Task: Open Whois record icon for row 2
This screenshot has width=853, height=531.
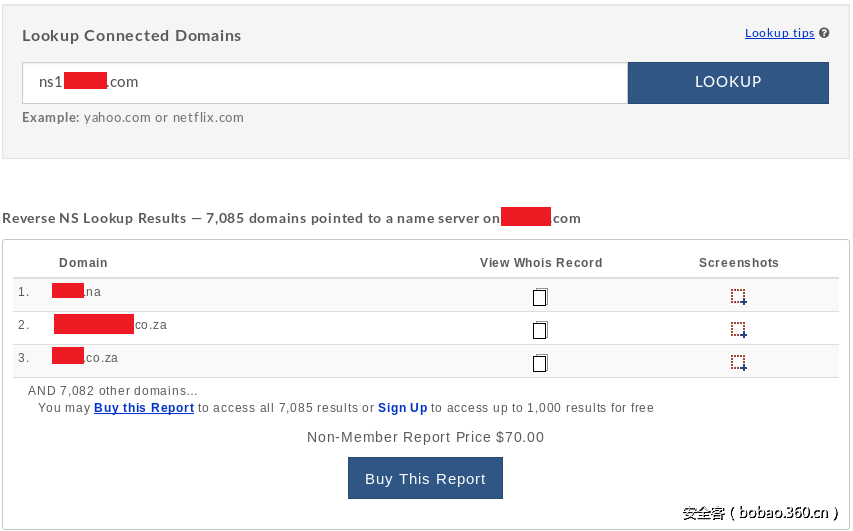Action: [540, 329]
